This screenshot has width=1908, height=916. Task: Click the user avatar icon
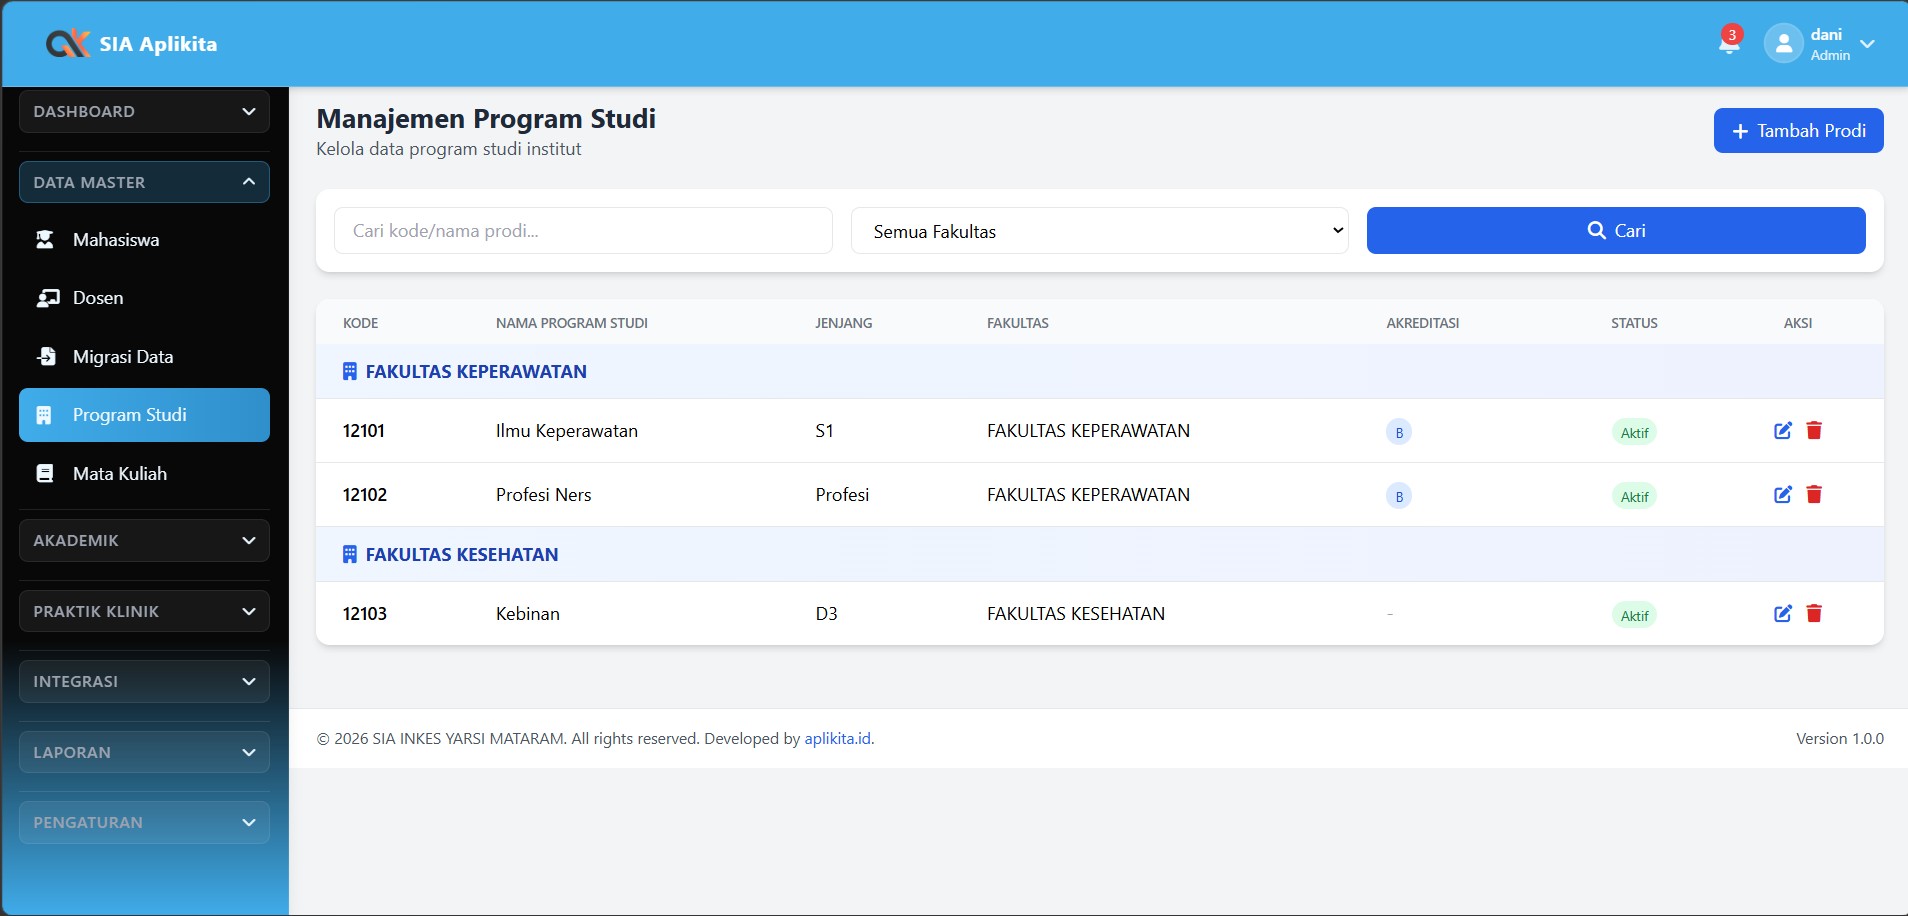(1783, 44)
